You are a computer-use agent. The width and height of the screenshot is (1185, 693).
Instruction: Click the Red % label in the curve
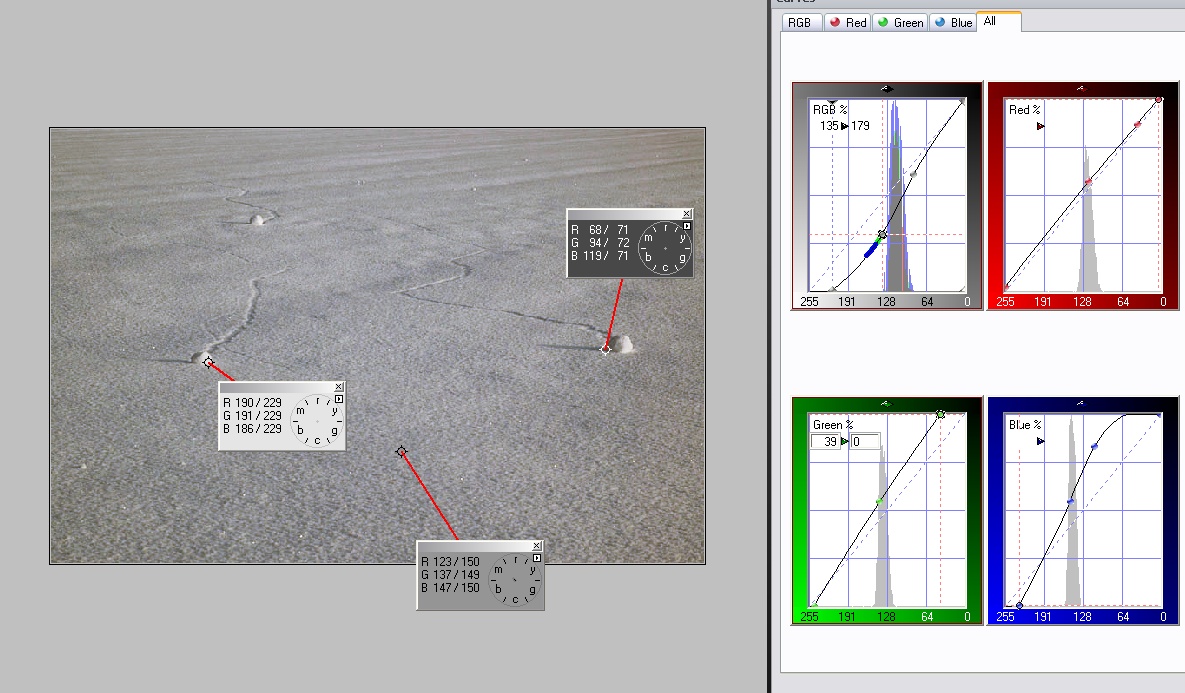click(1025, 110)
